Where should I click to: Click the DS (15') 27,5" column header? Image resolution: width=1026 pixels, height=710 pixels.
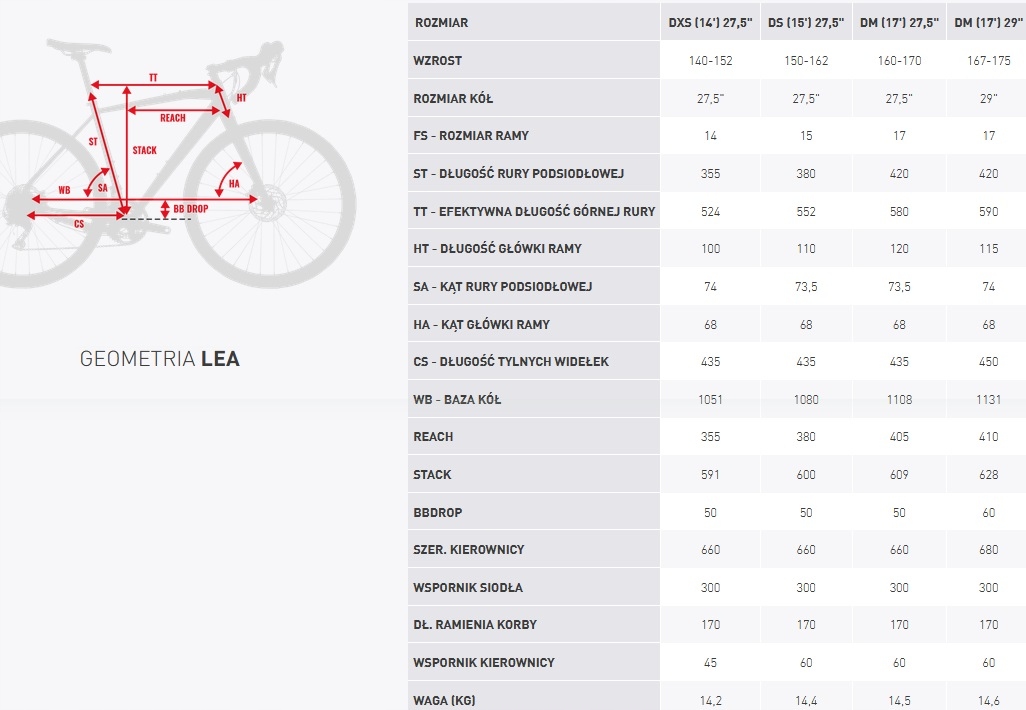point(806,22)
